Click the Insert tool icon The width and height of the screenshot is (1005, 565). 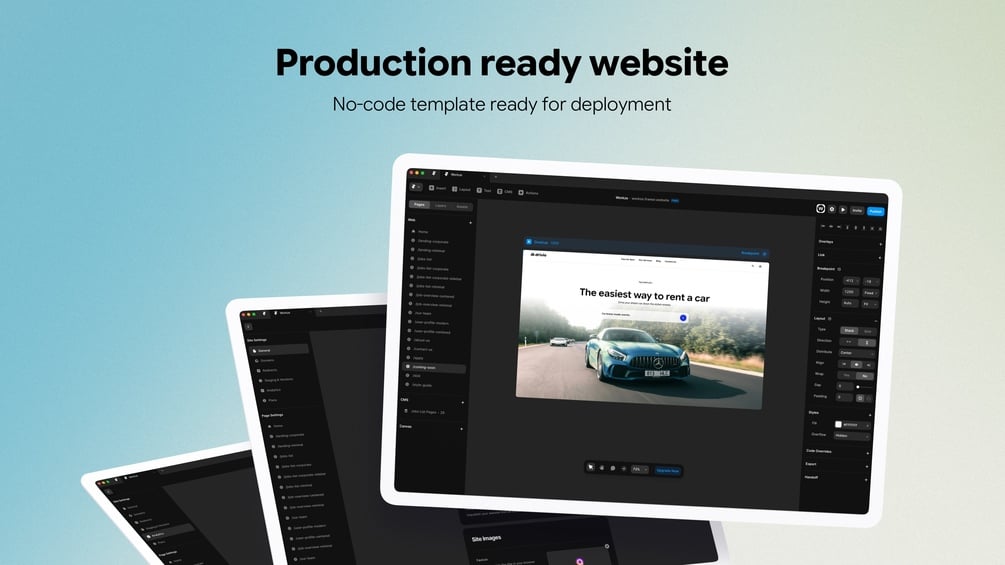click(x=431, y=188)
